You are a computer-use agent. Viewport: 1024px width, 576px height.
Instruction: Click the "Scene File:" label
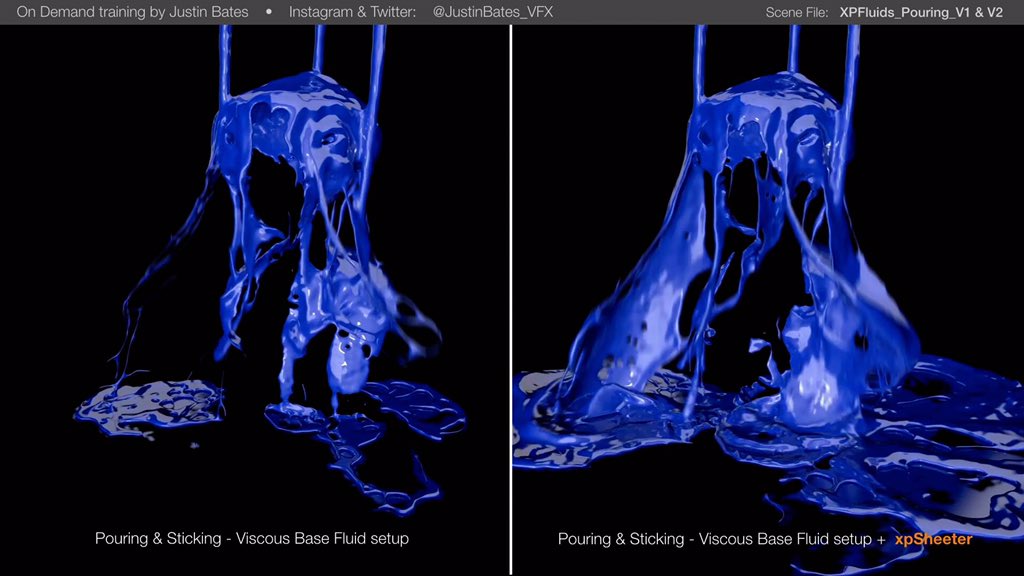[797, 12]
